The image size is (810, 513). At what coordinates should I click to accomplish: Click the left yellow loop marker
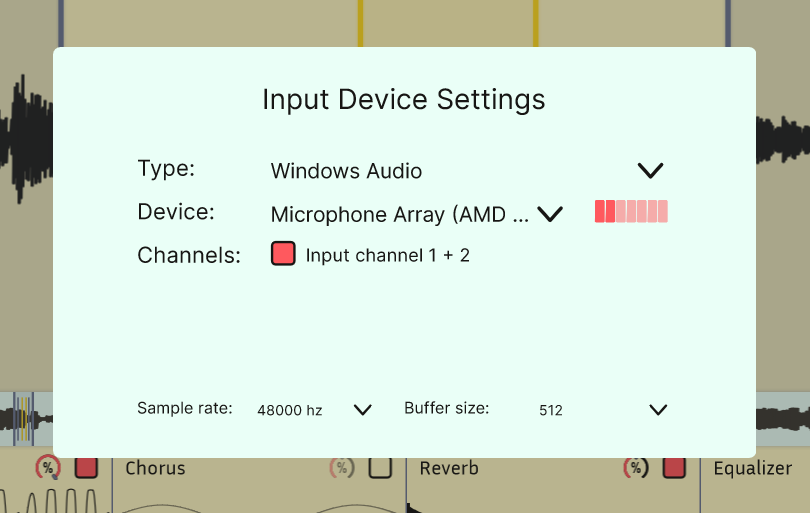360,23
